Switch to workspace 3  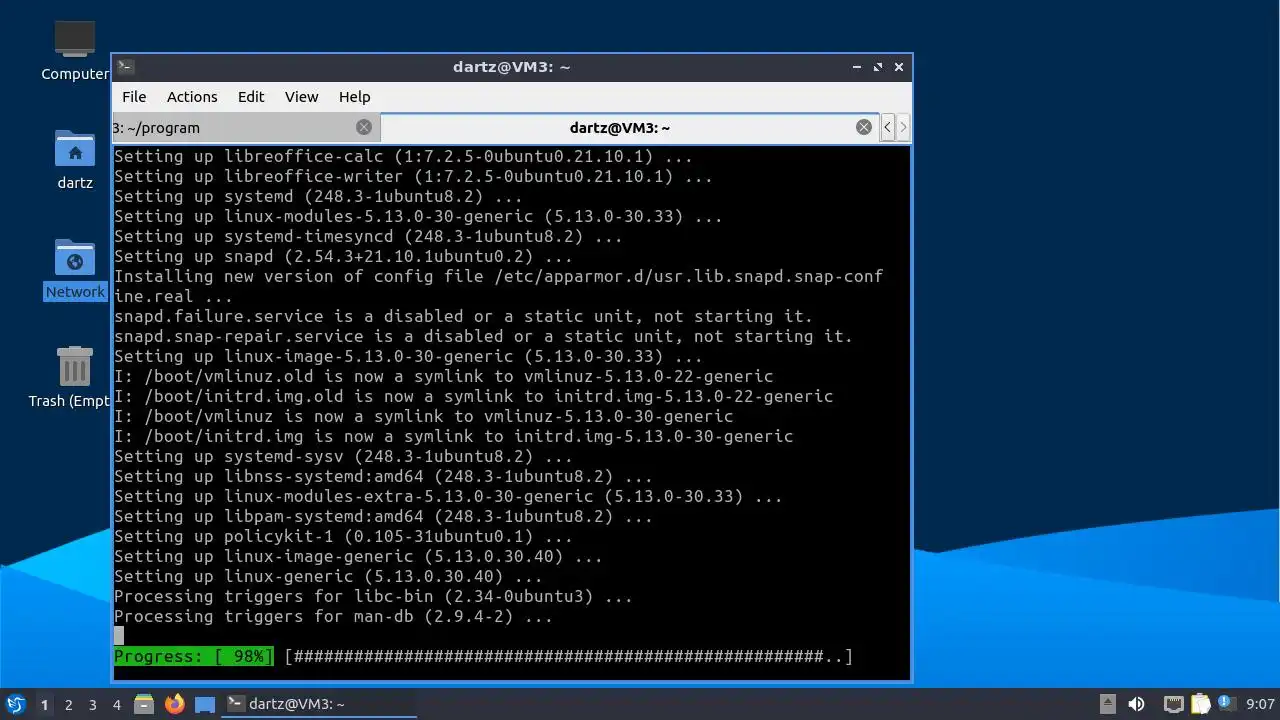click(x=92, y=704)
